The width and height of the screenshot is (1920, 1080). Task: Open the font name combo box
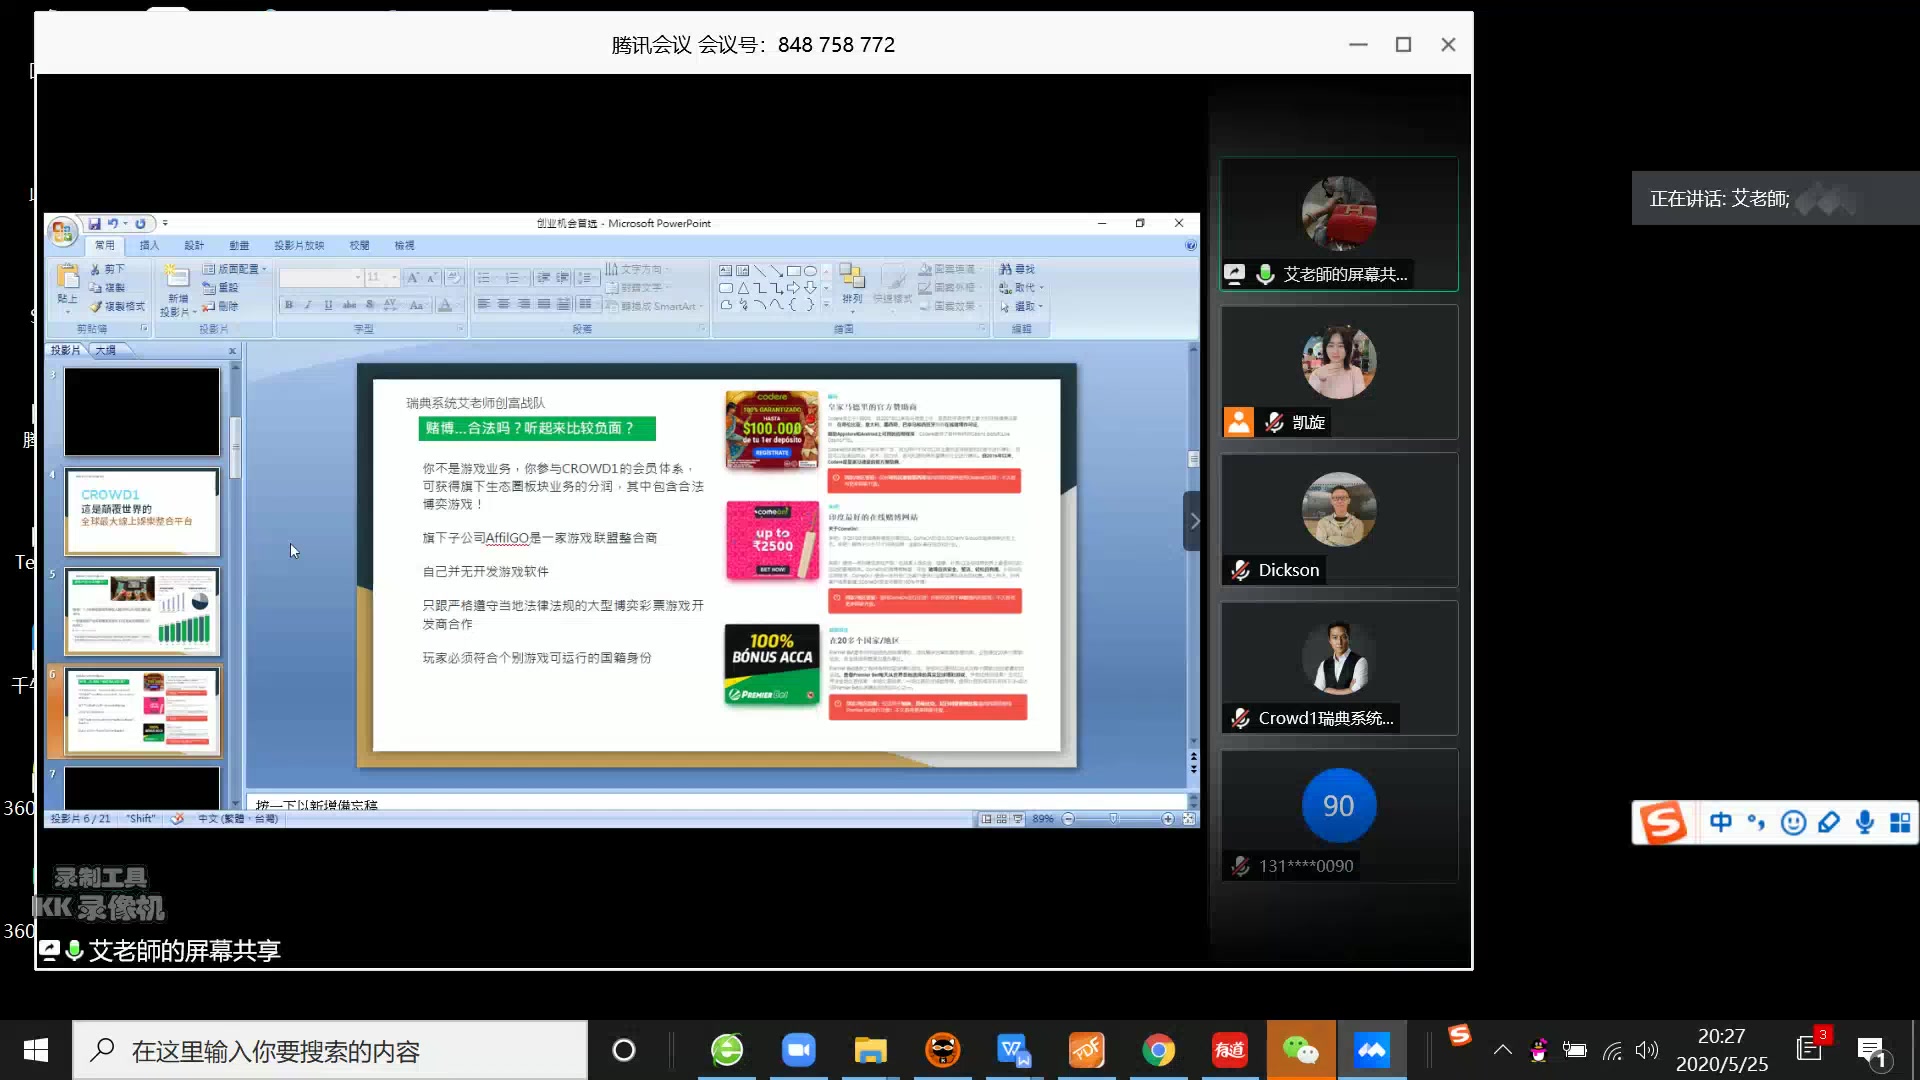click(321, 277)
